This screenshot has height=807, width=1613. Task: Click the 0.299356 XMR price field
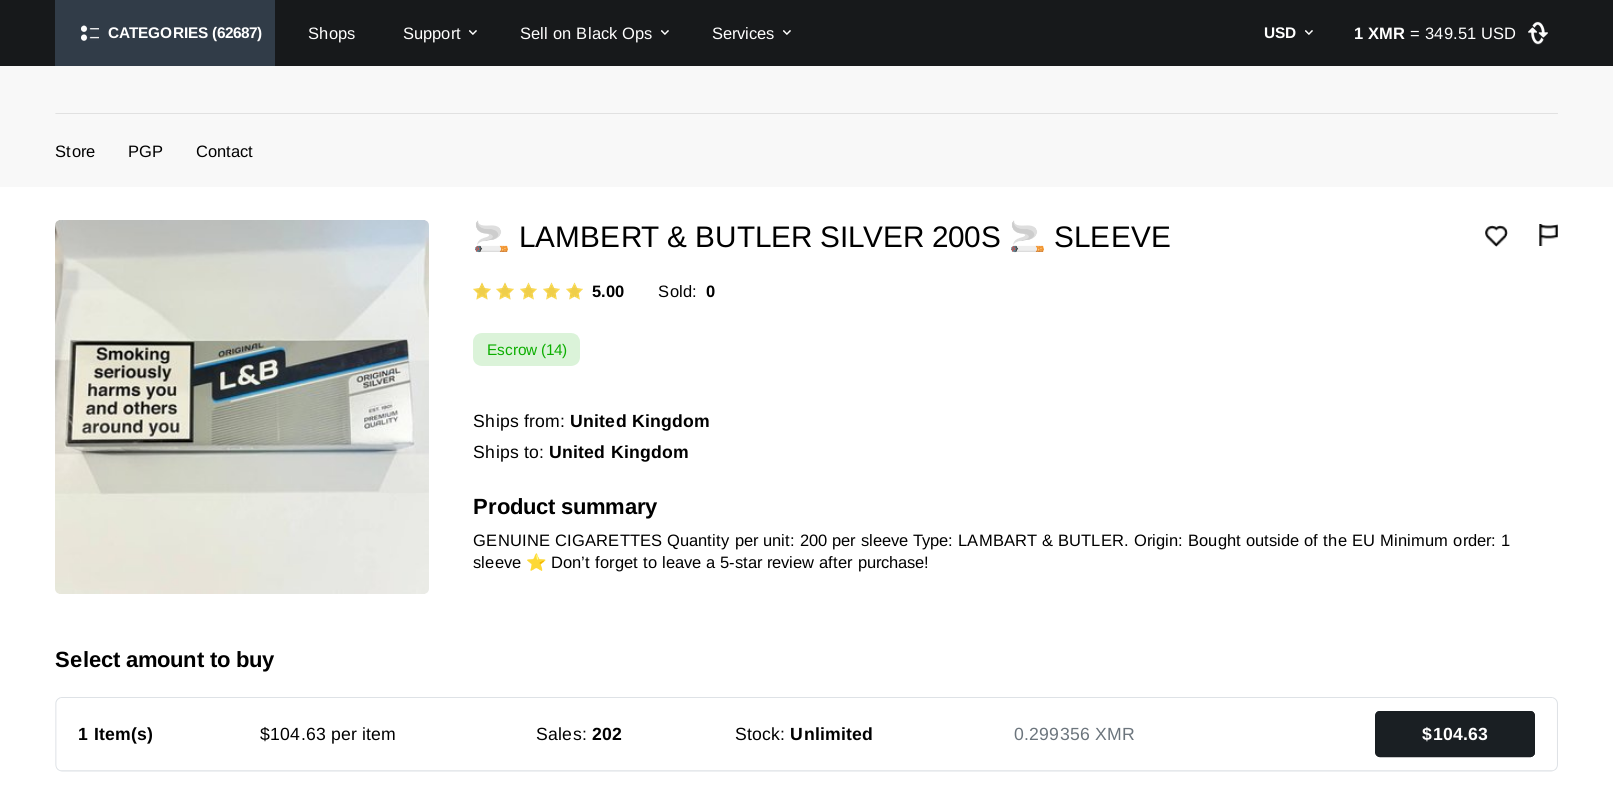[1074, 734]
